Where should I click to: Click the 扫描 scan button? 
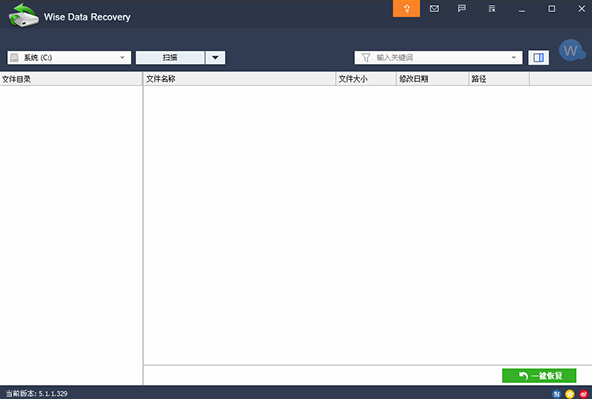coord(170,57)
